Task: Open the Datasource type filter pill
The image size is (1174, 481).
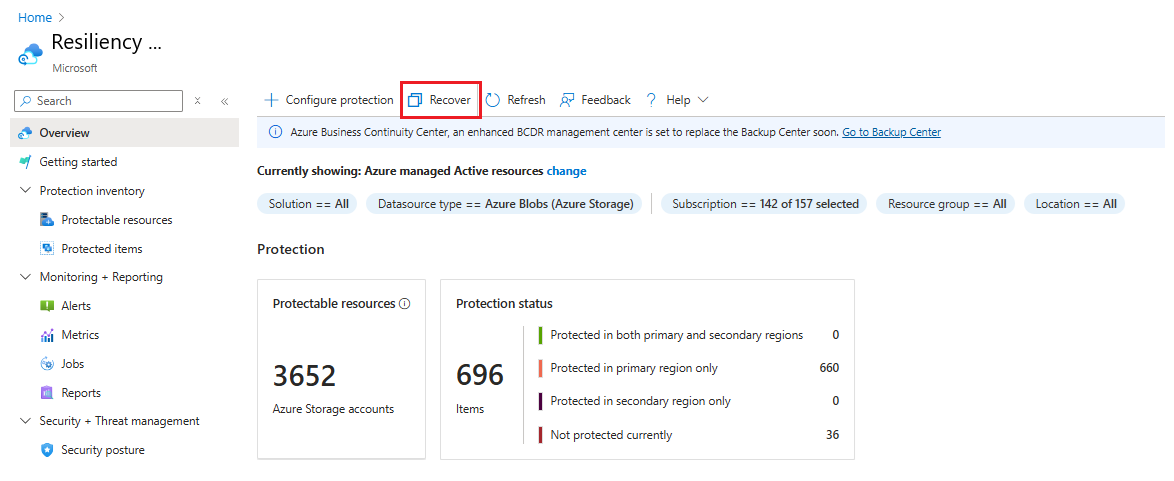Action: tap(504, 204)
